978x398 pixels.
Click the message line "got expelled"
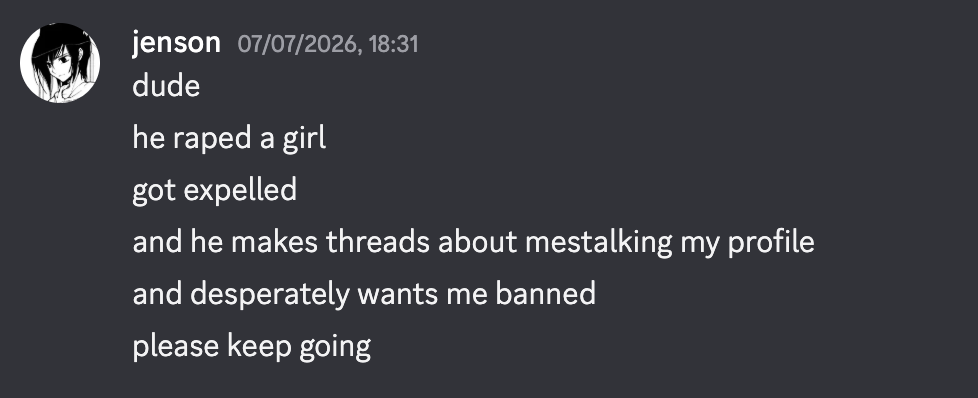click(215, 190)
